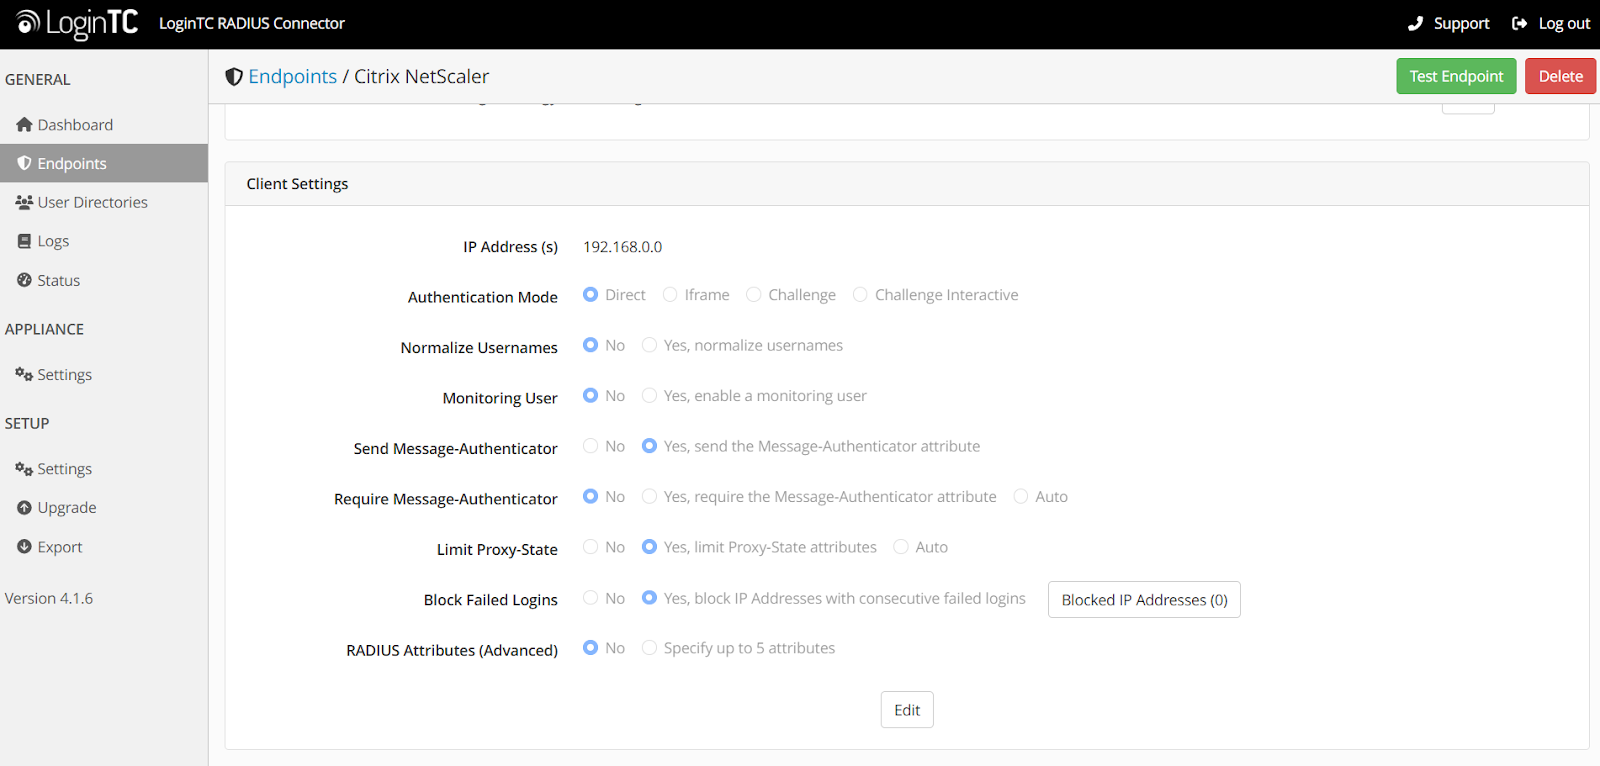
Task: Click the Dashboard home icon
Action: 24,125
